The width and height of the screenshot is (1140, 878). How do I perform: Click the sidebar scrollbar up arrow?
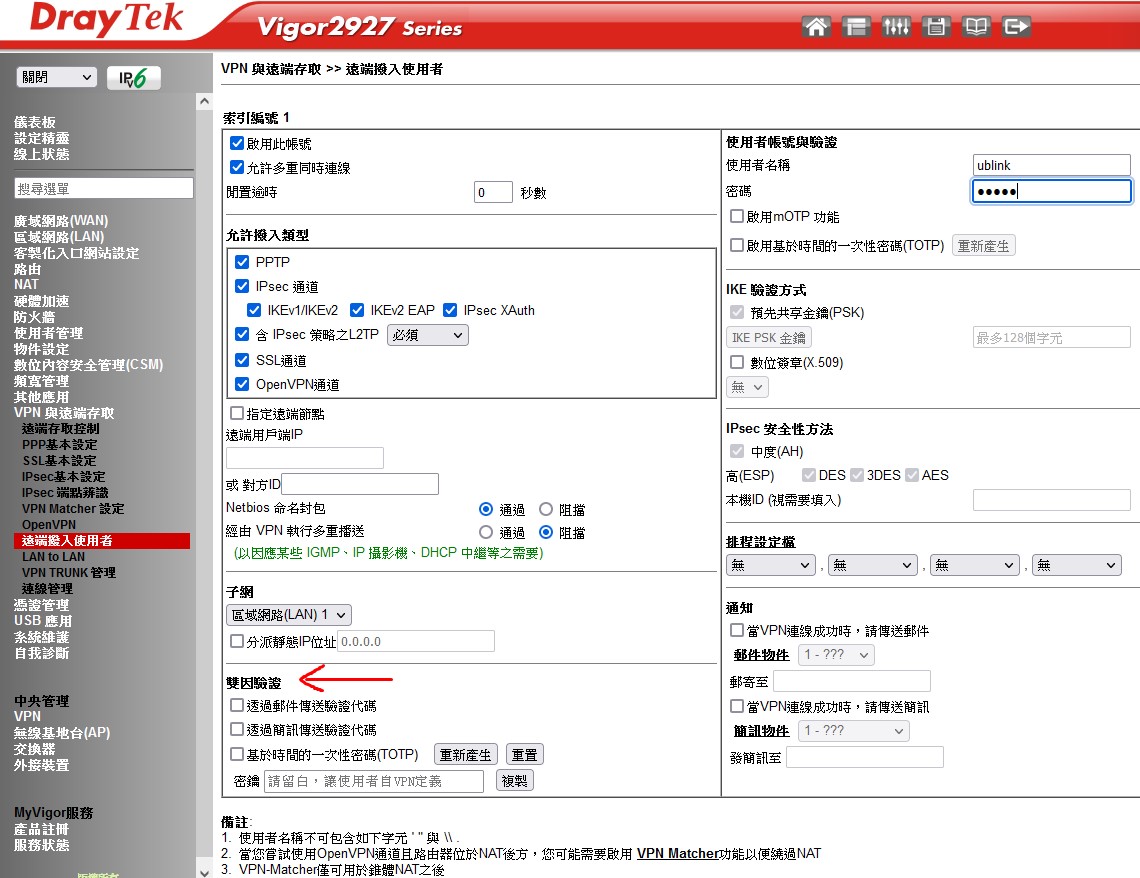(x=204, y=103)
